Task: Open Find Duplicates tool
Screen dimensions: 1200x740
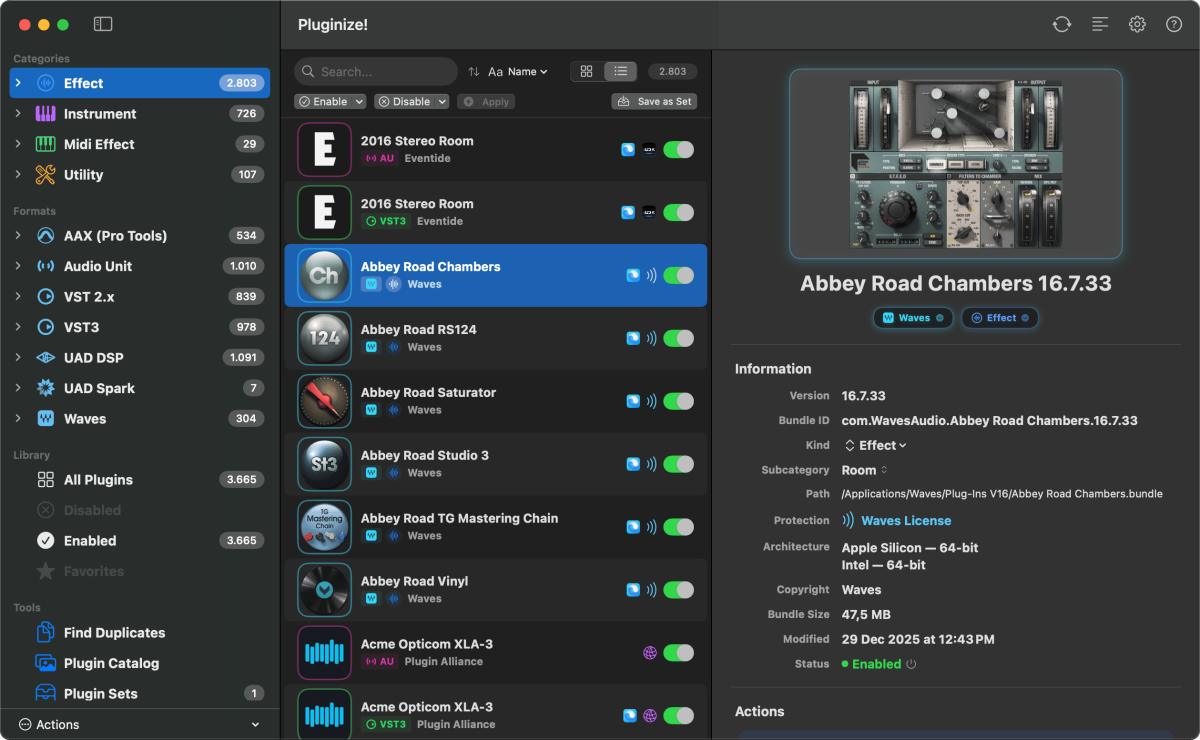Action: [114, 632]
